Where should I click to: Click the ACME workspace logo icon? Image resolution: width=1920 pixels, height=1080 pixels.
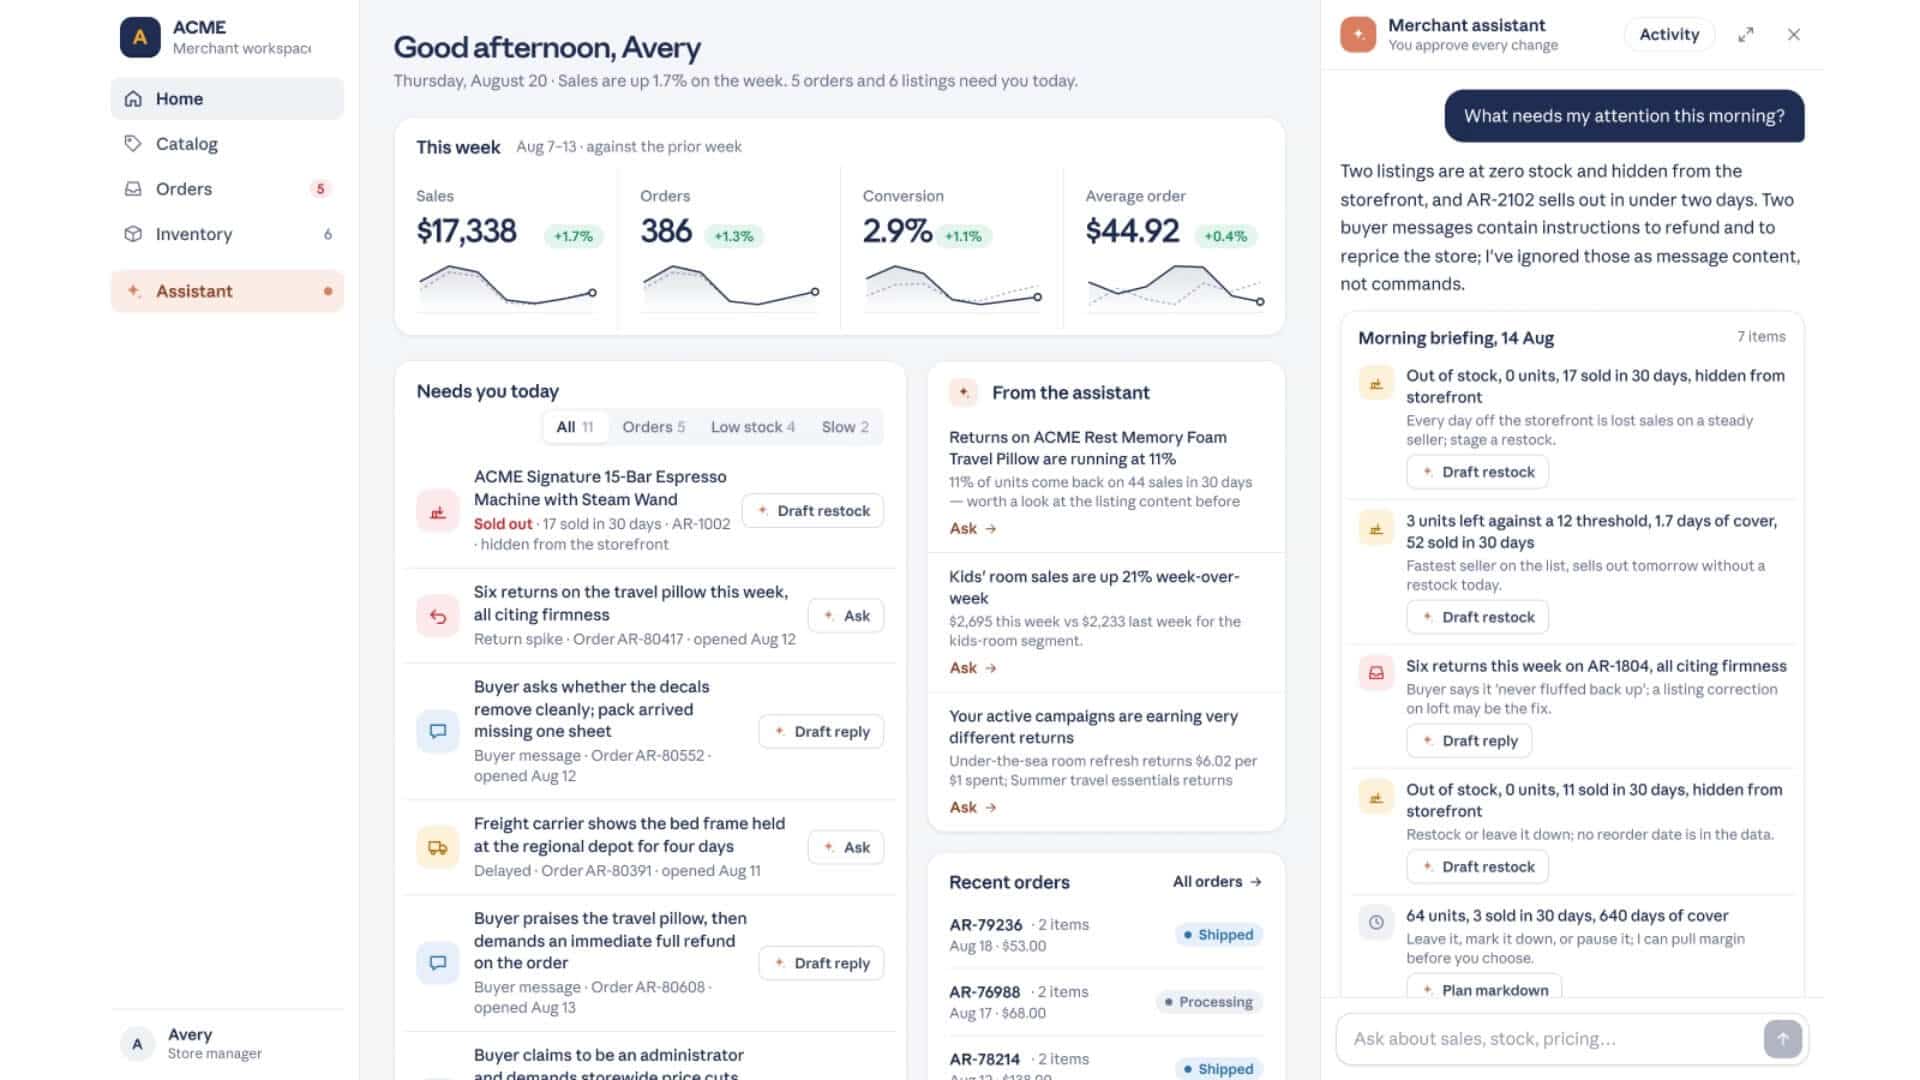pos(140,37)
